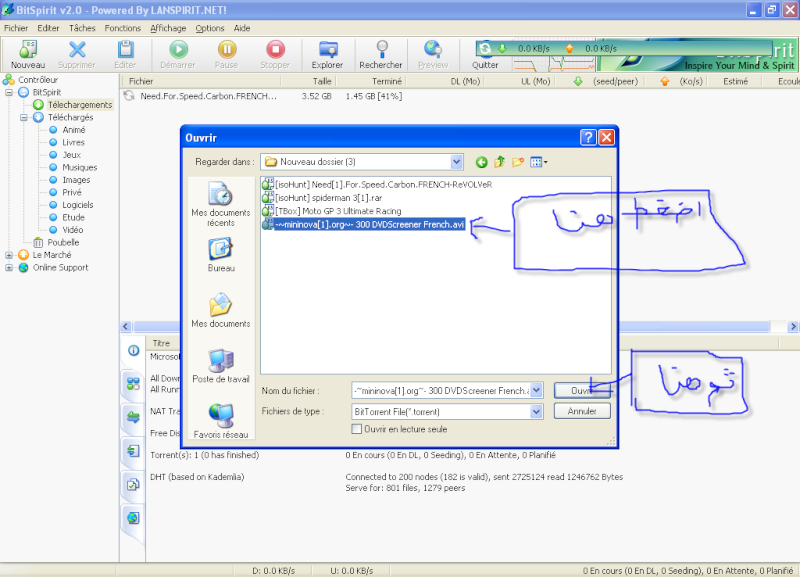Click the Supprimer toolbar icon
The image size is (800, 577).
(77, 55)
